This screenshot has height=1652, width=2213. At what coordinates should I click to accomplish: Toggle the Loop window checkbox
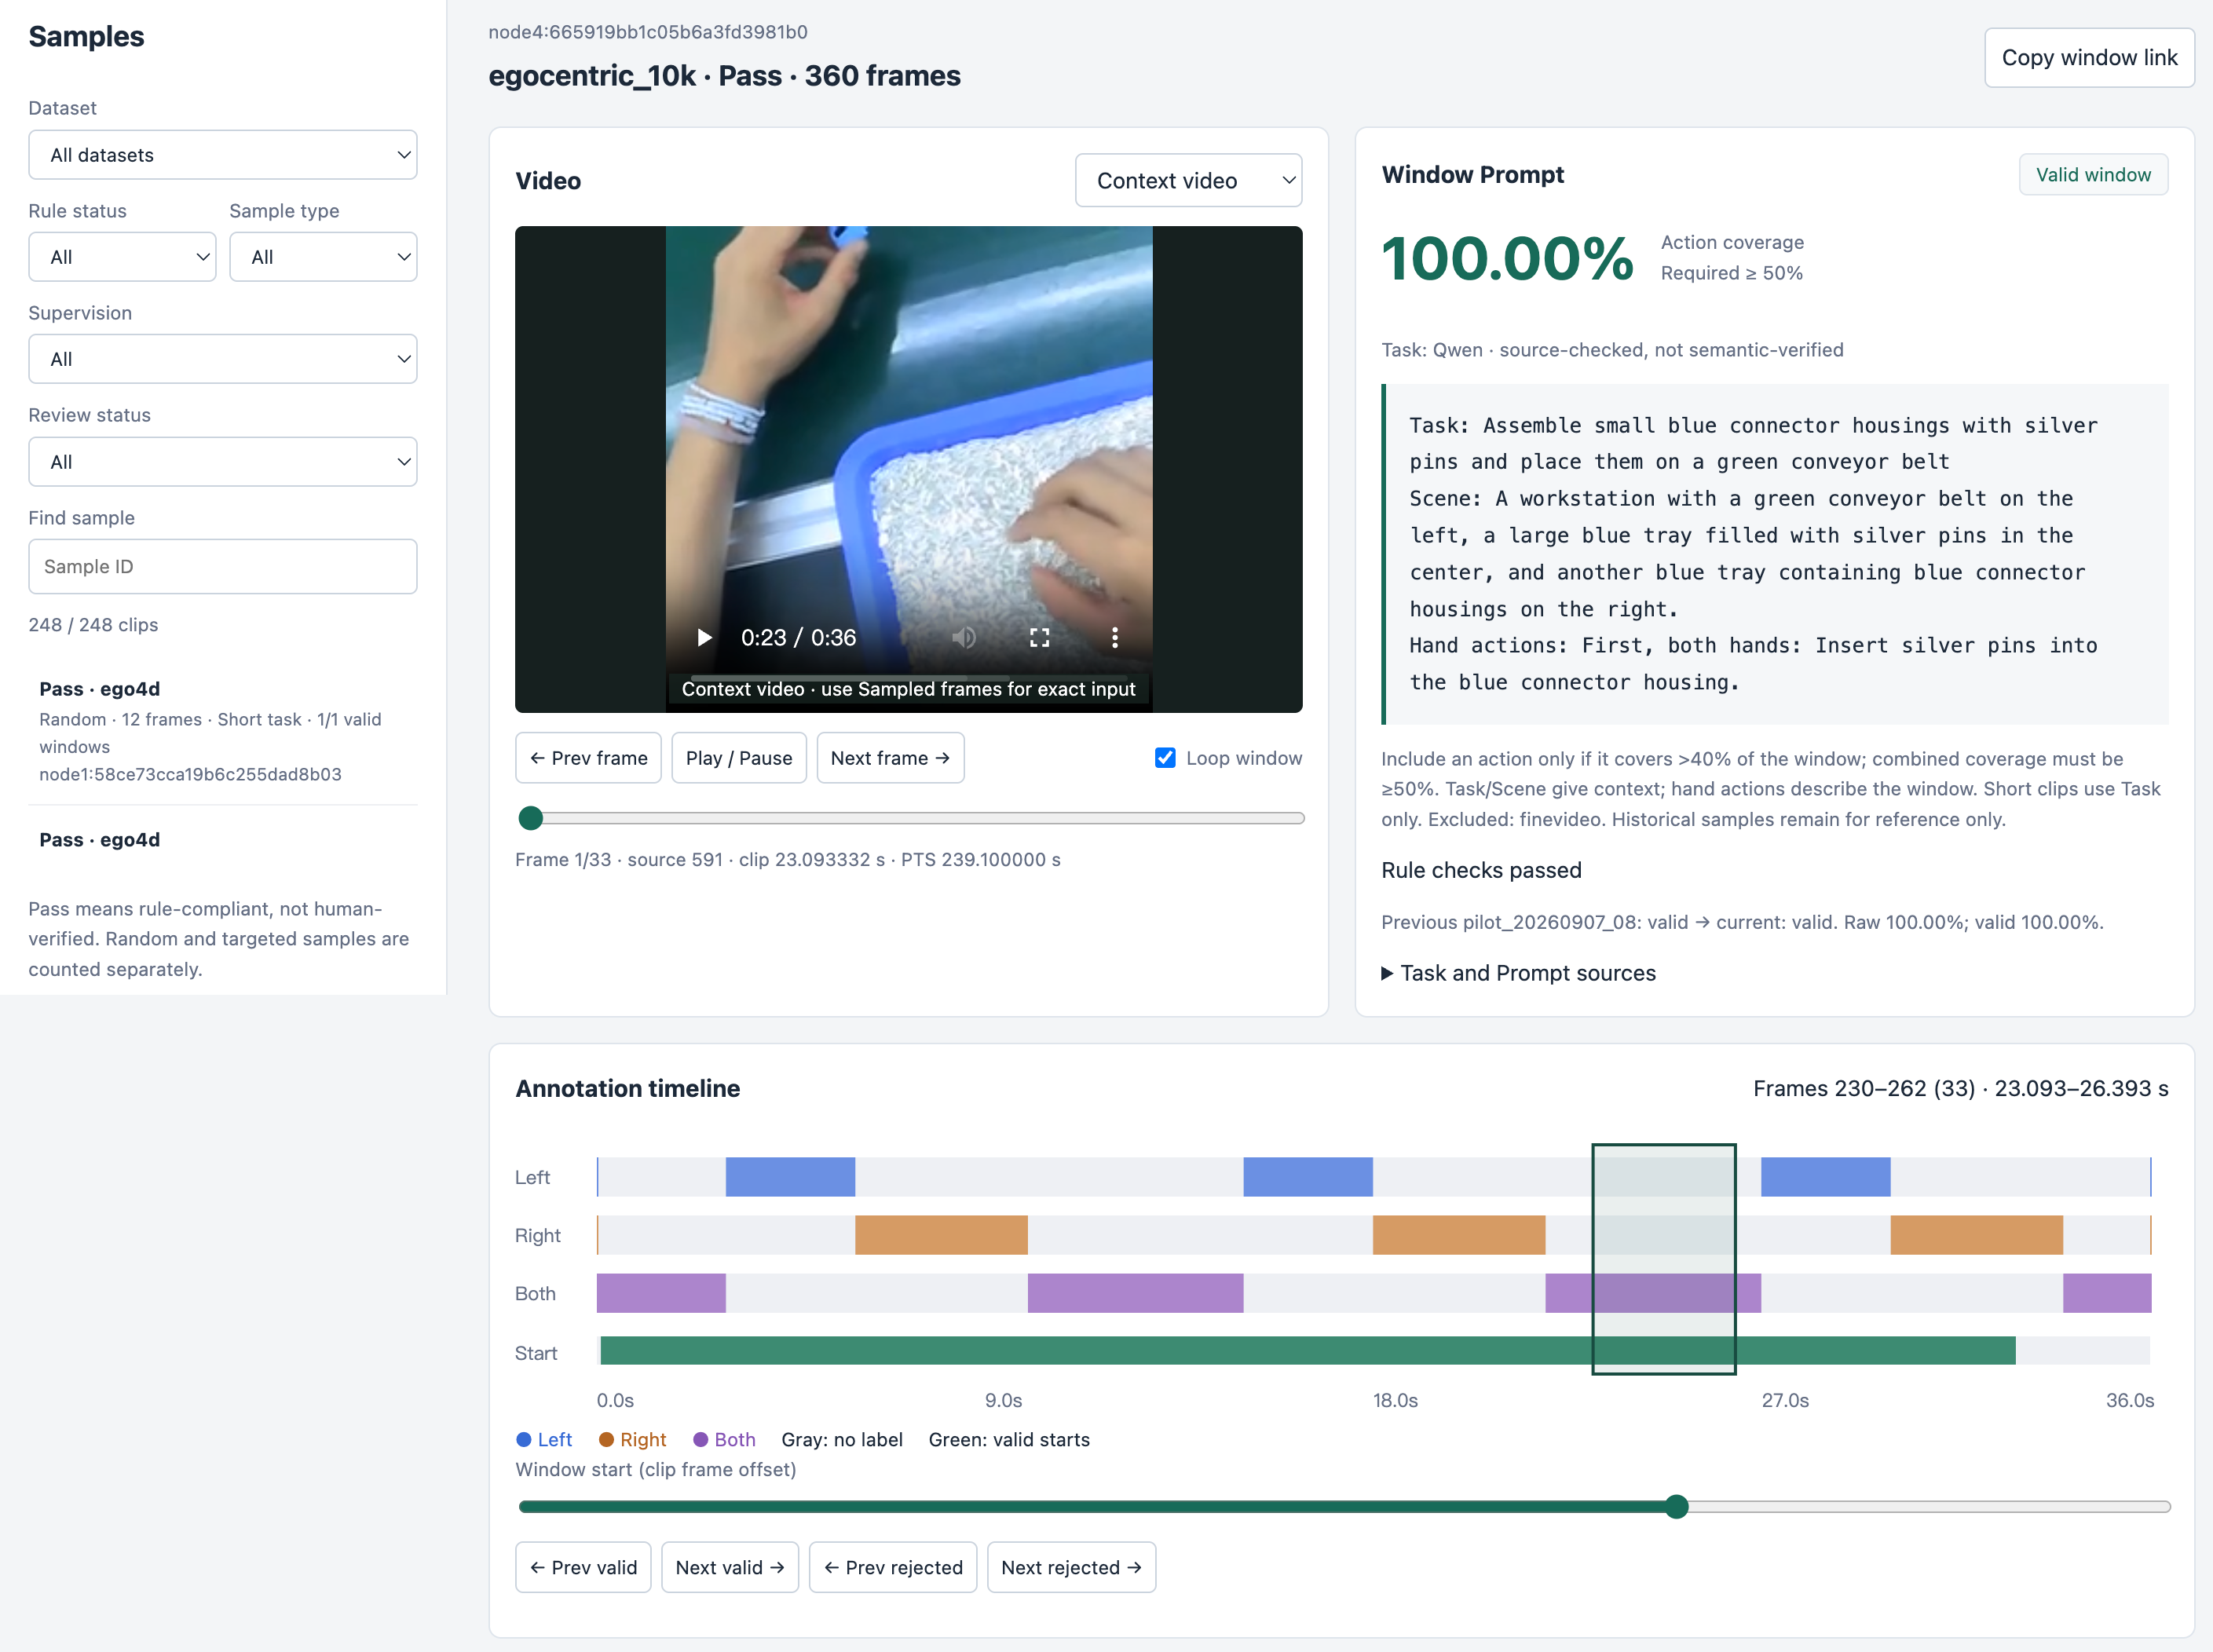[x=1165, y=758]
